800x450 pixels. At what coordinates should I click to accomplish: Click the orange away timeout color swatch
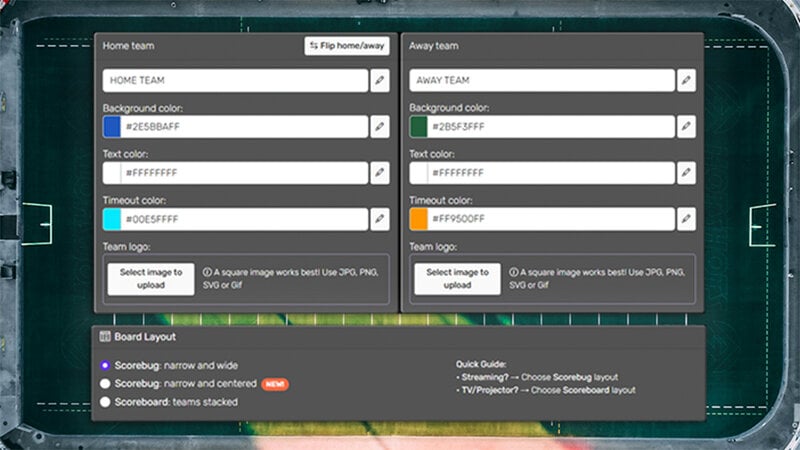[418, 219]
